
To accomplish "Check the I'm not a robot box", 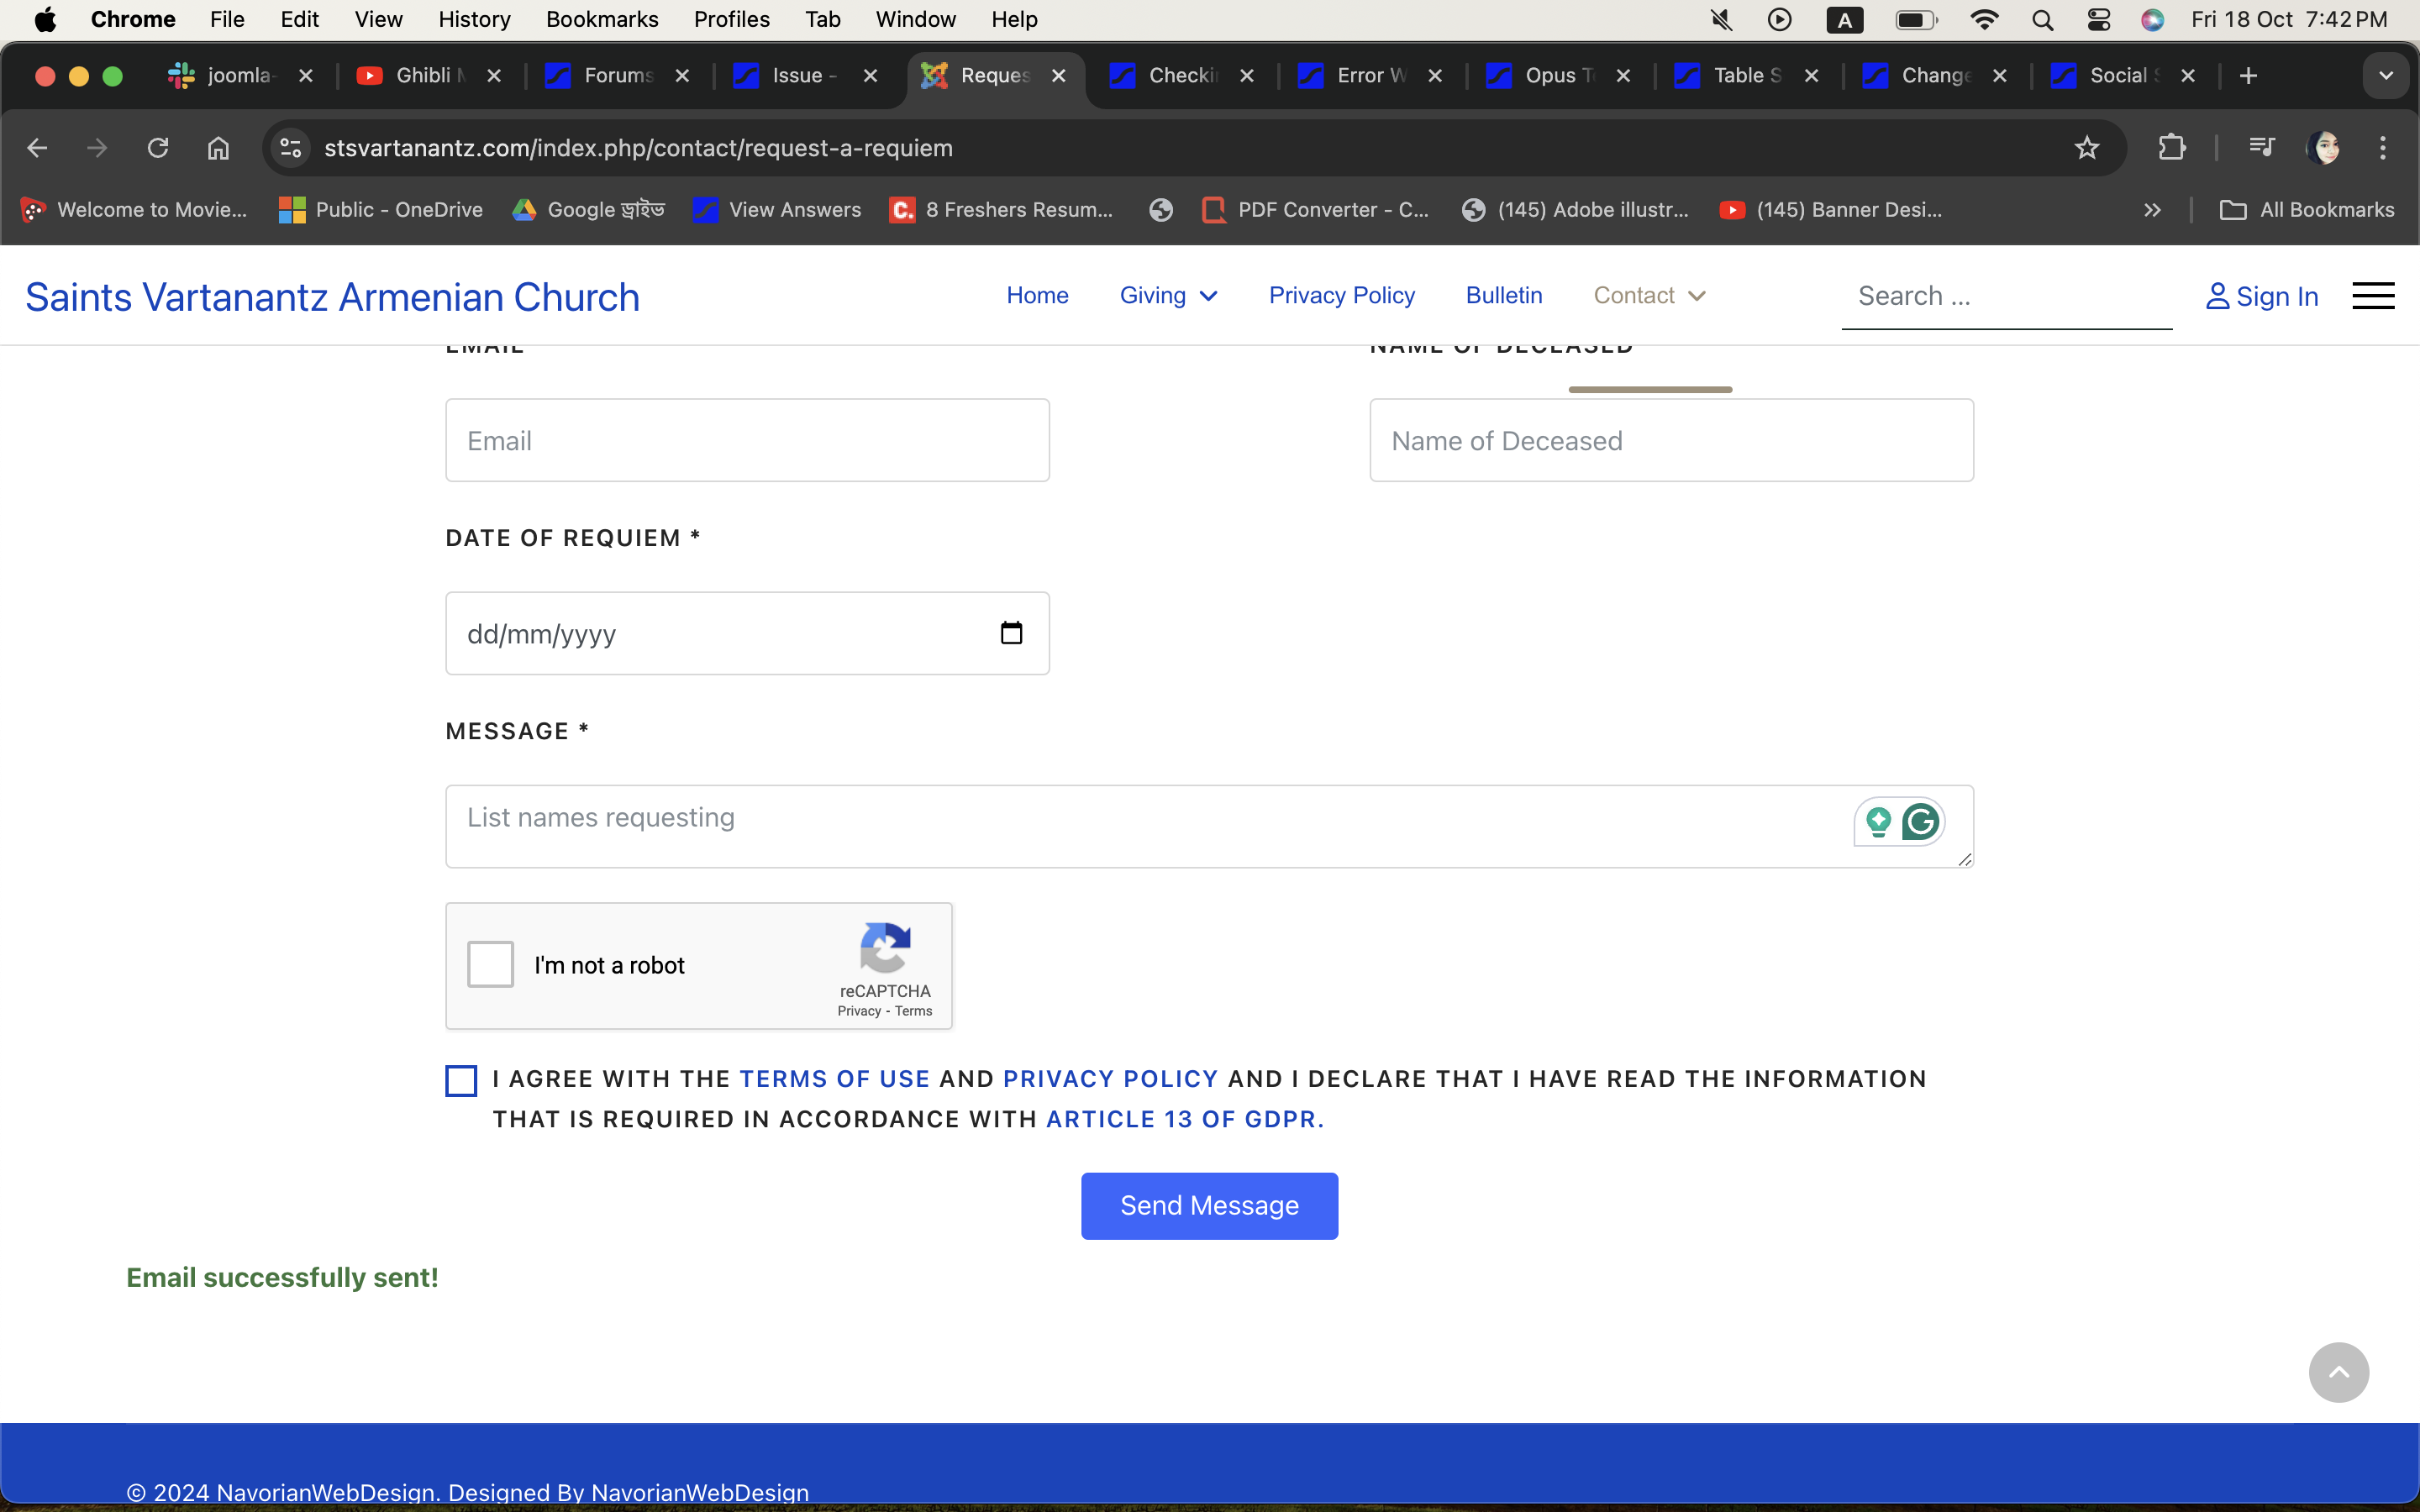I will point(490,964).
